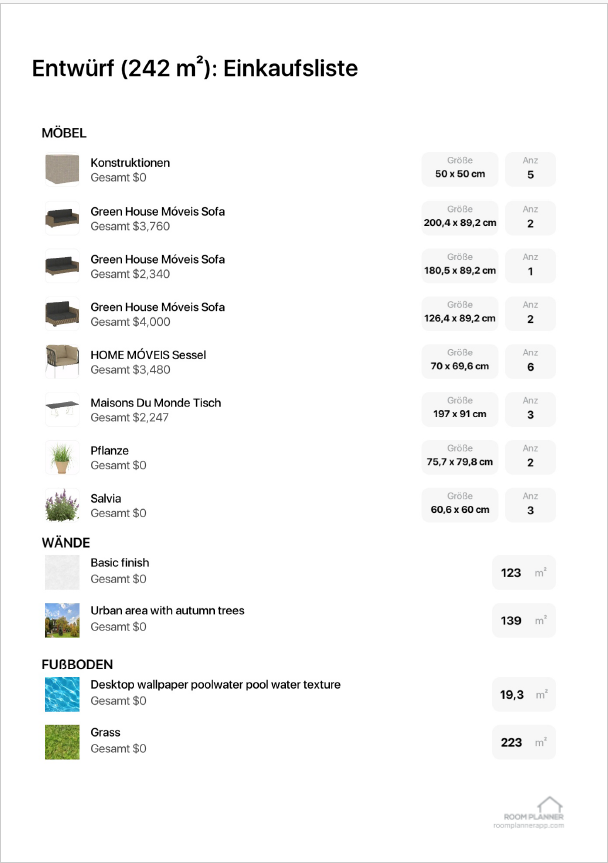Click the 197 x 91 cm size box

[x=460, y=409]
